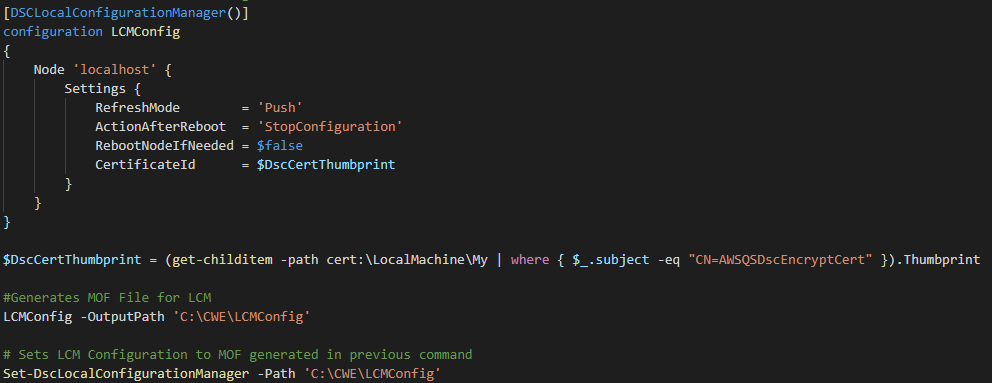Click $DscCertThumbprint inside the Settings block

326,165
